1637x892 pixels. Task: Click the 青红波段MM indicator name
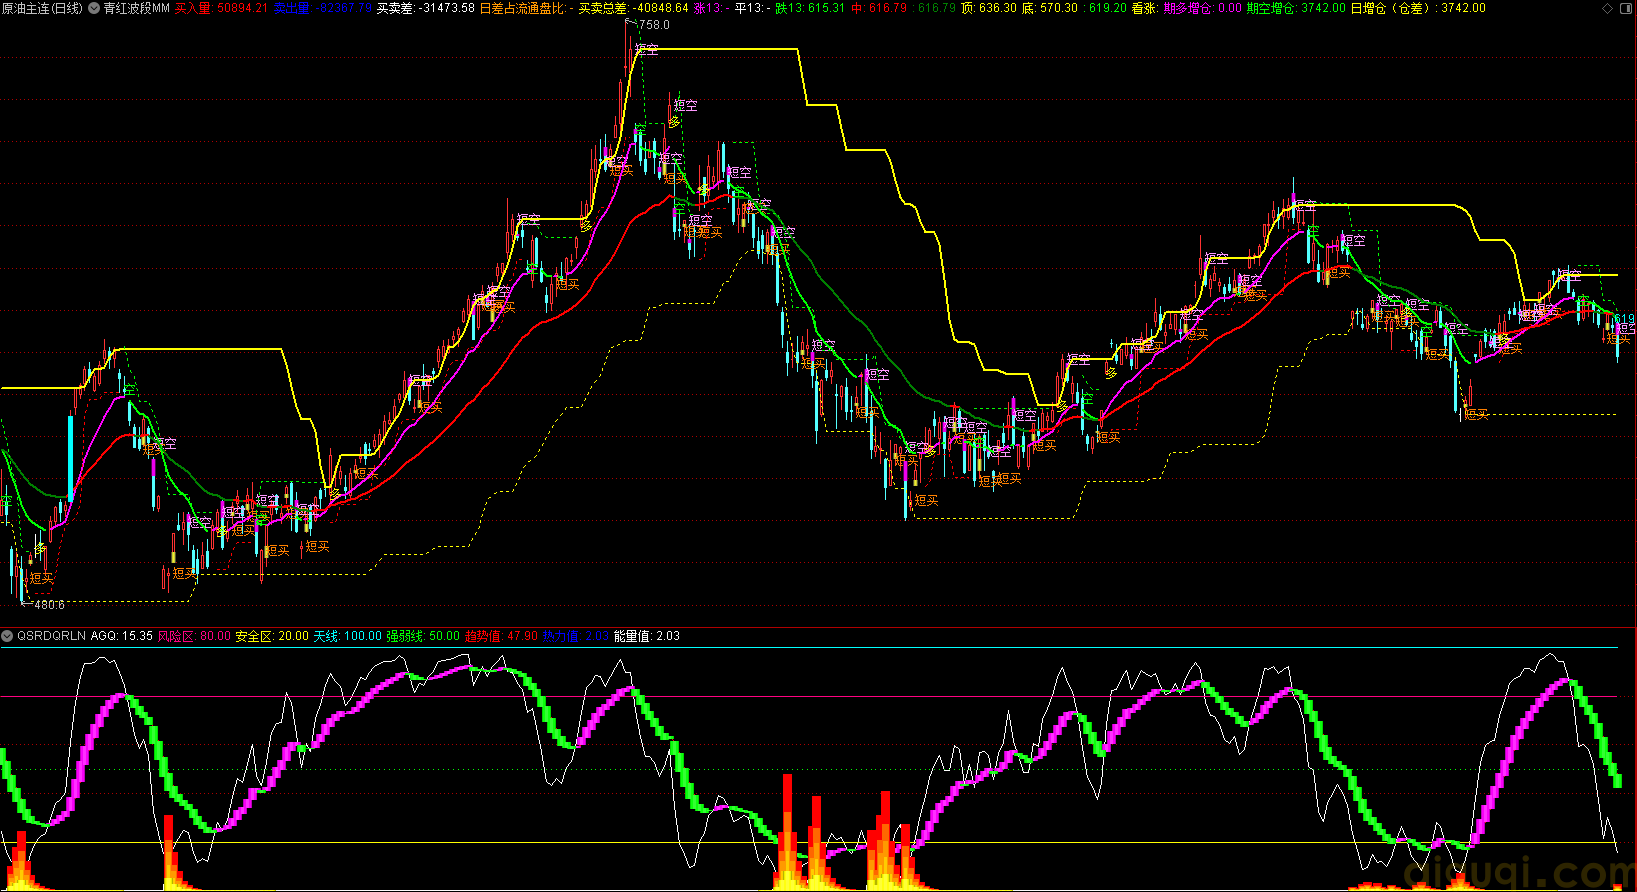coord(136,8)
